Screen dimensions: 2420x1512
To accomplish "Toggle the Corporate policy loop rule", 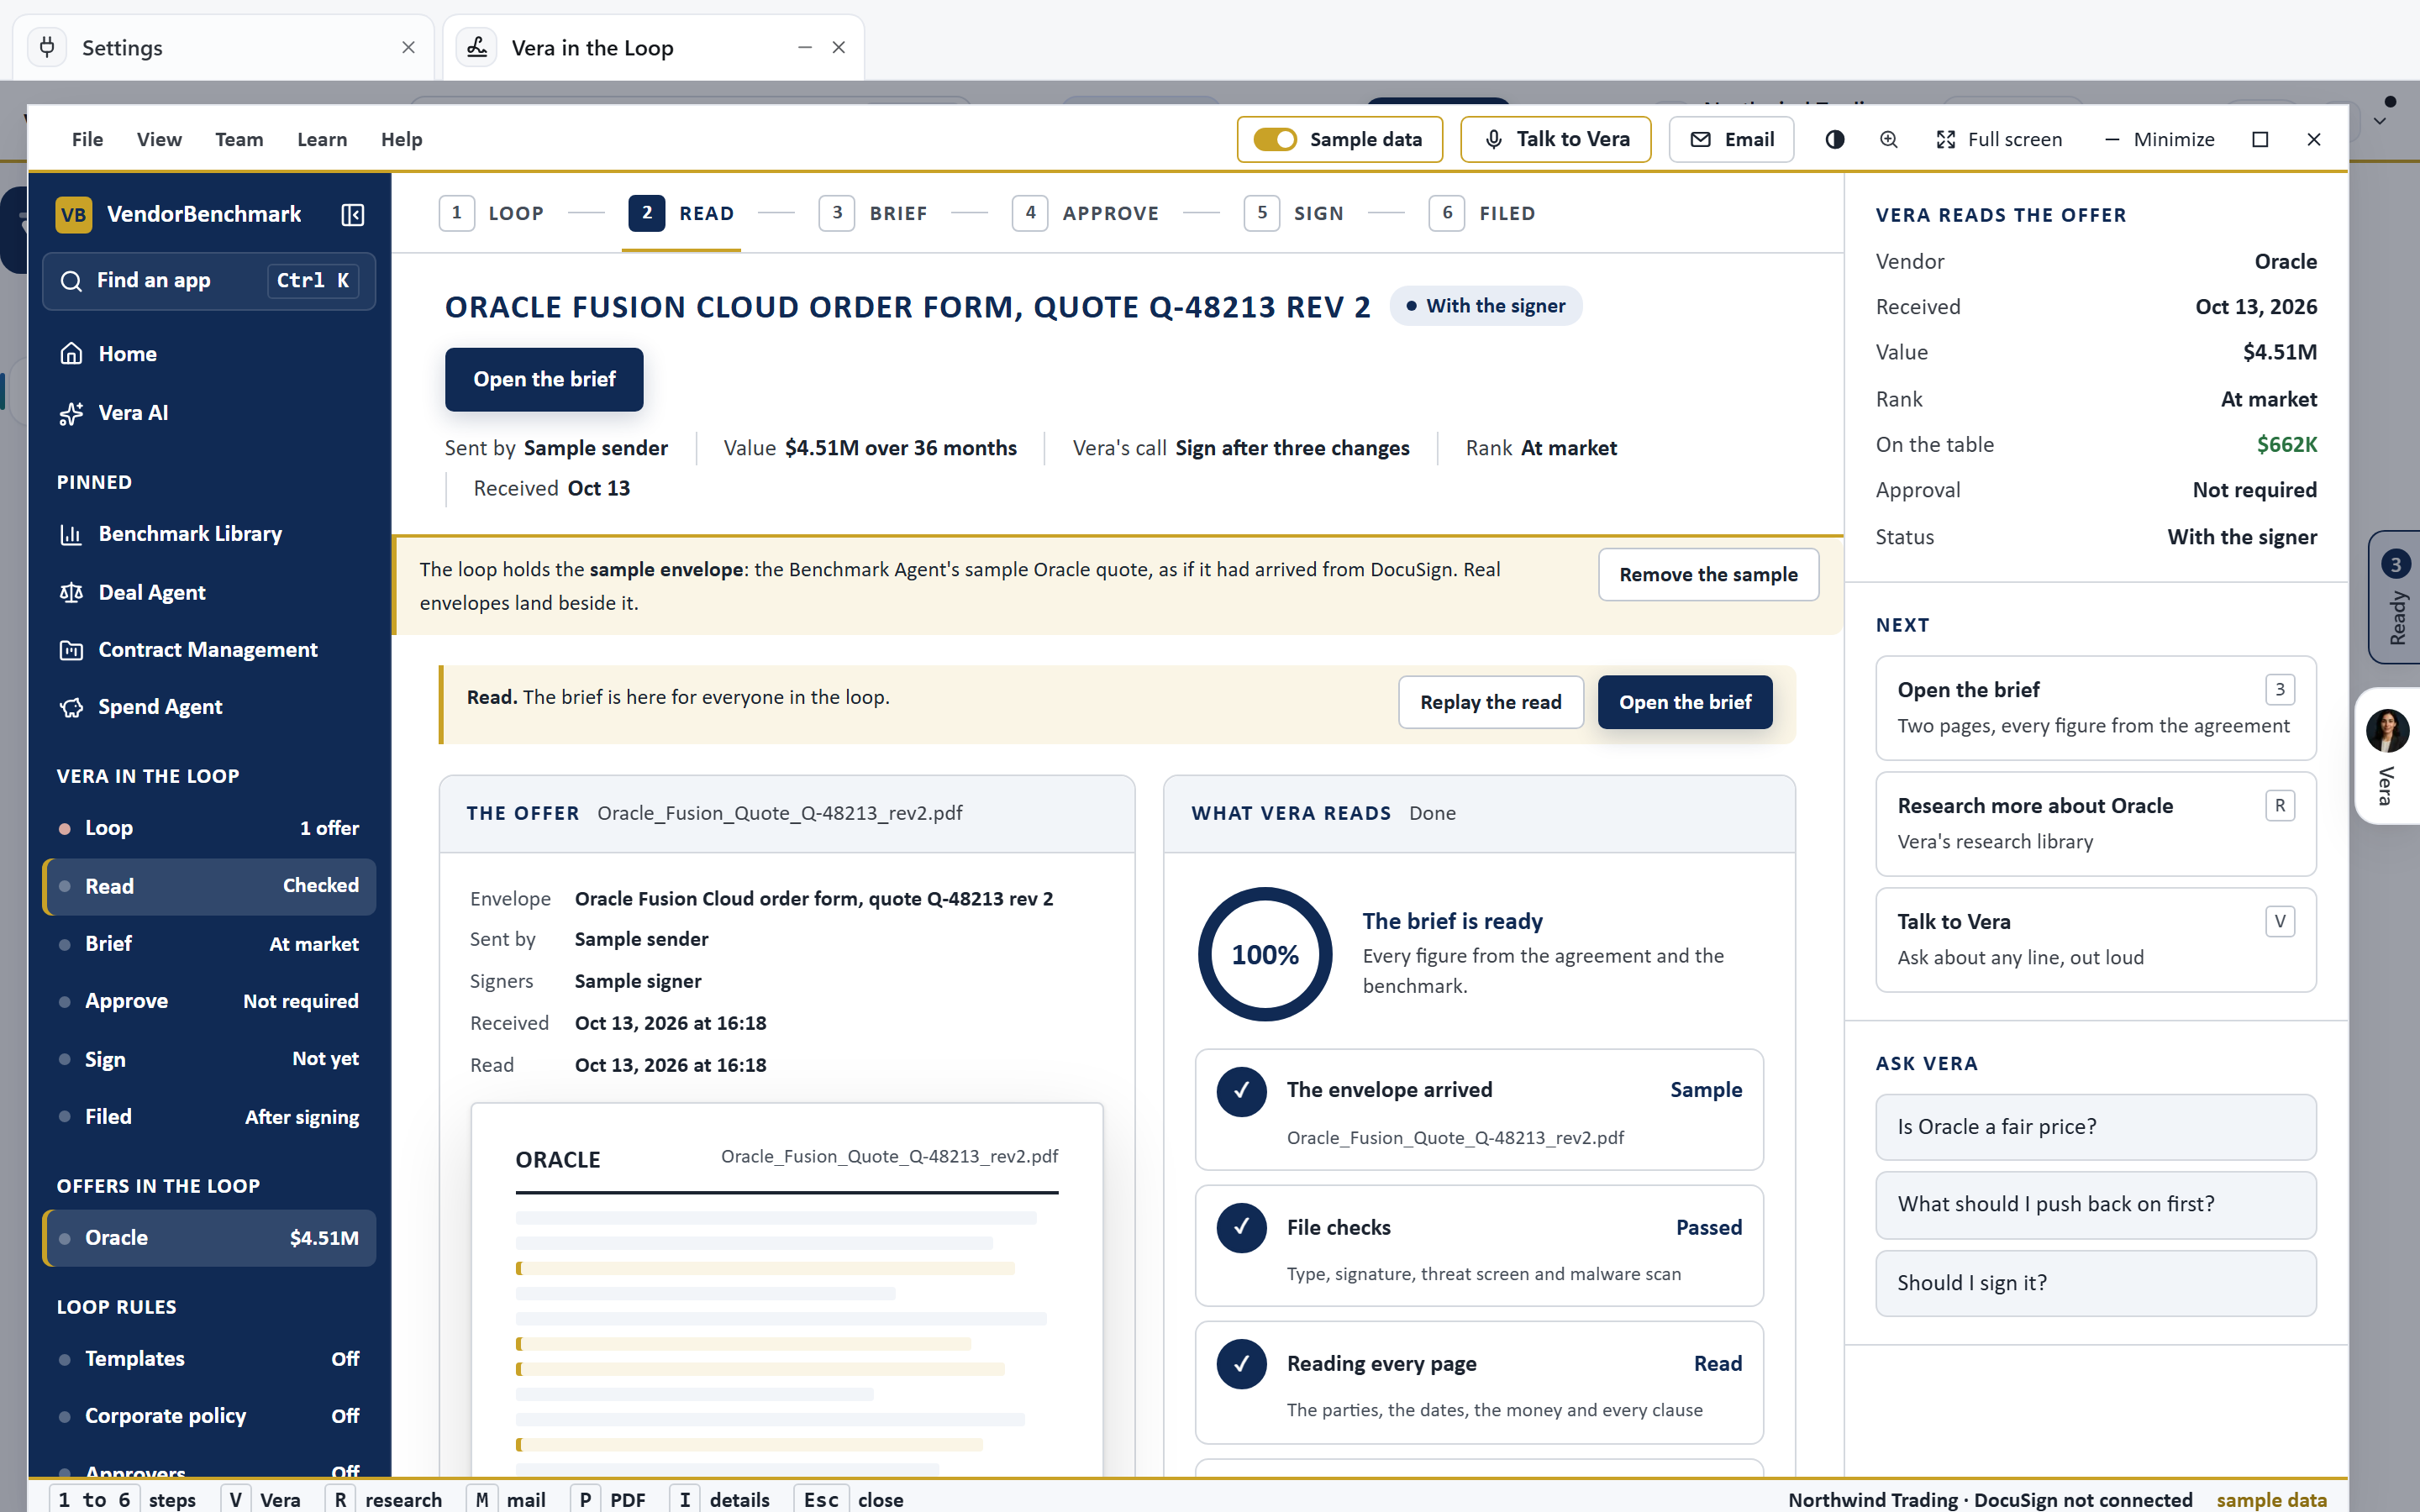I will point(209,1415).
